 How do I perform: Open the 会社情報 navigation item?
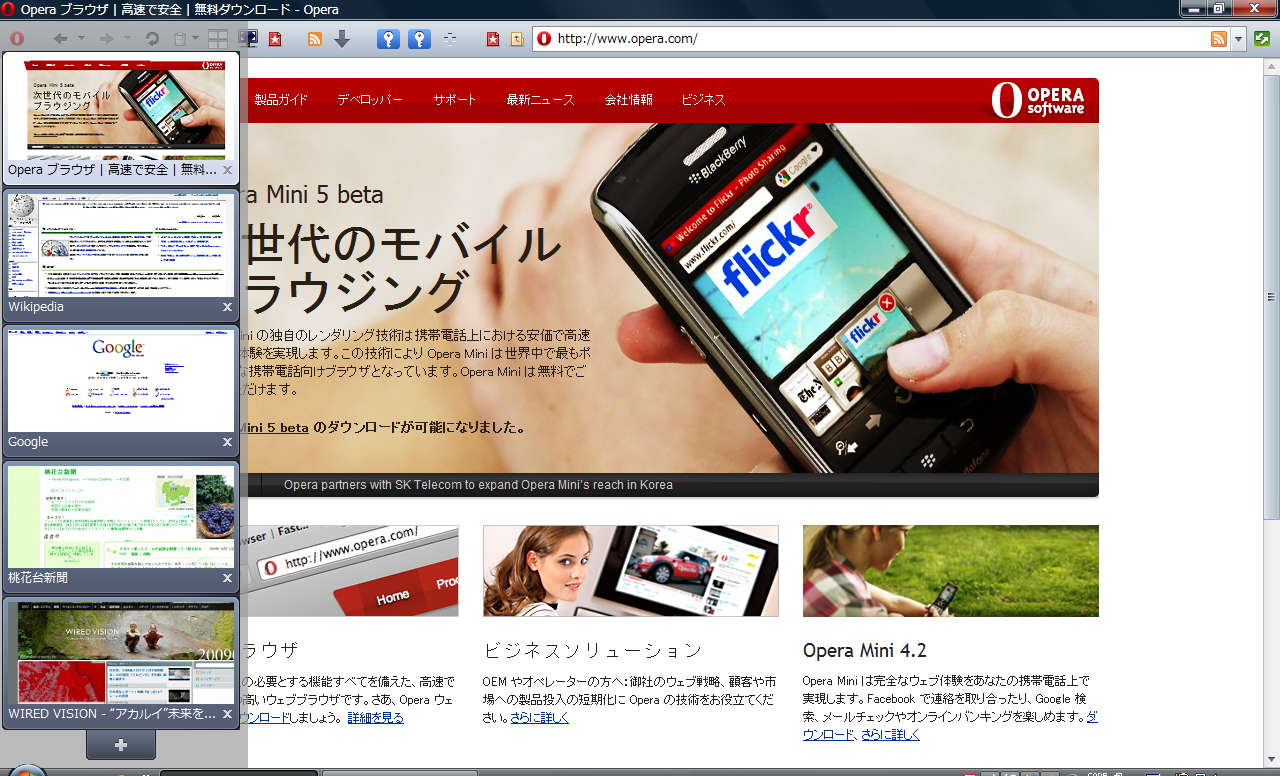628,100
